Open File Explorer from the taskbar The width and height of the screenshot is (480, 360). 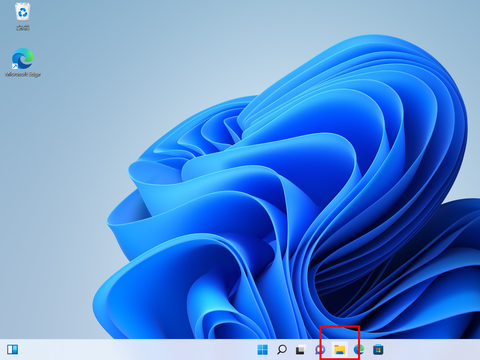pos(340,350)
